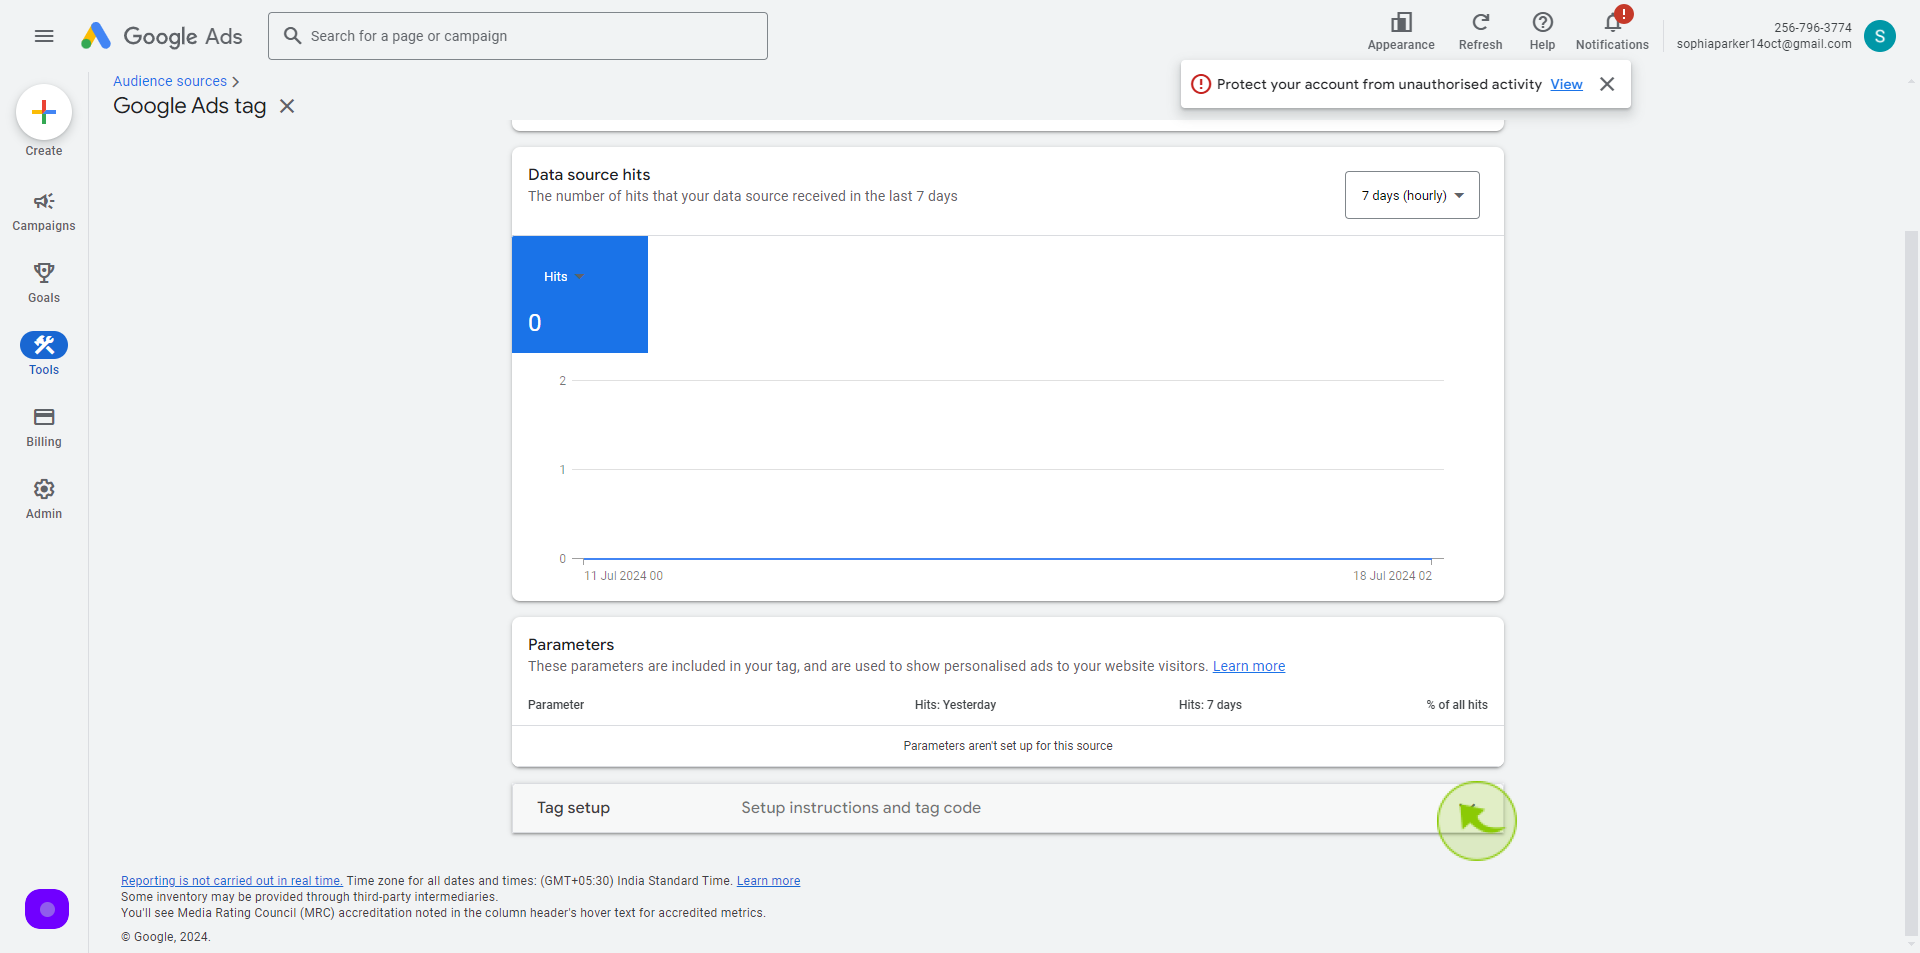Open the account avatar S
This screenshot has width=1920, height=953.
click(1880, 36)
